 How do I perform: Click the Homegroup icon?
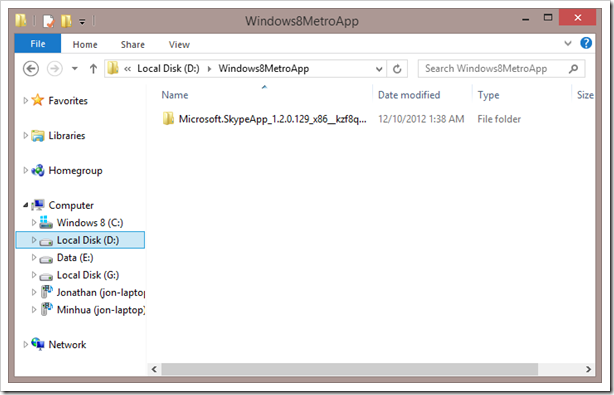click(x=38, y=170)
